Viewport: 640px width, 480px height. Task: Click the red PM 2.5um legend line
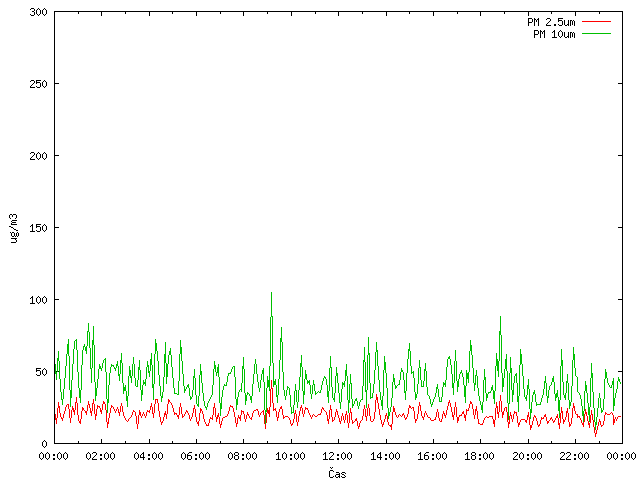pyautogui.click(x=596, y=22)
